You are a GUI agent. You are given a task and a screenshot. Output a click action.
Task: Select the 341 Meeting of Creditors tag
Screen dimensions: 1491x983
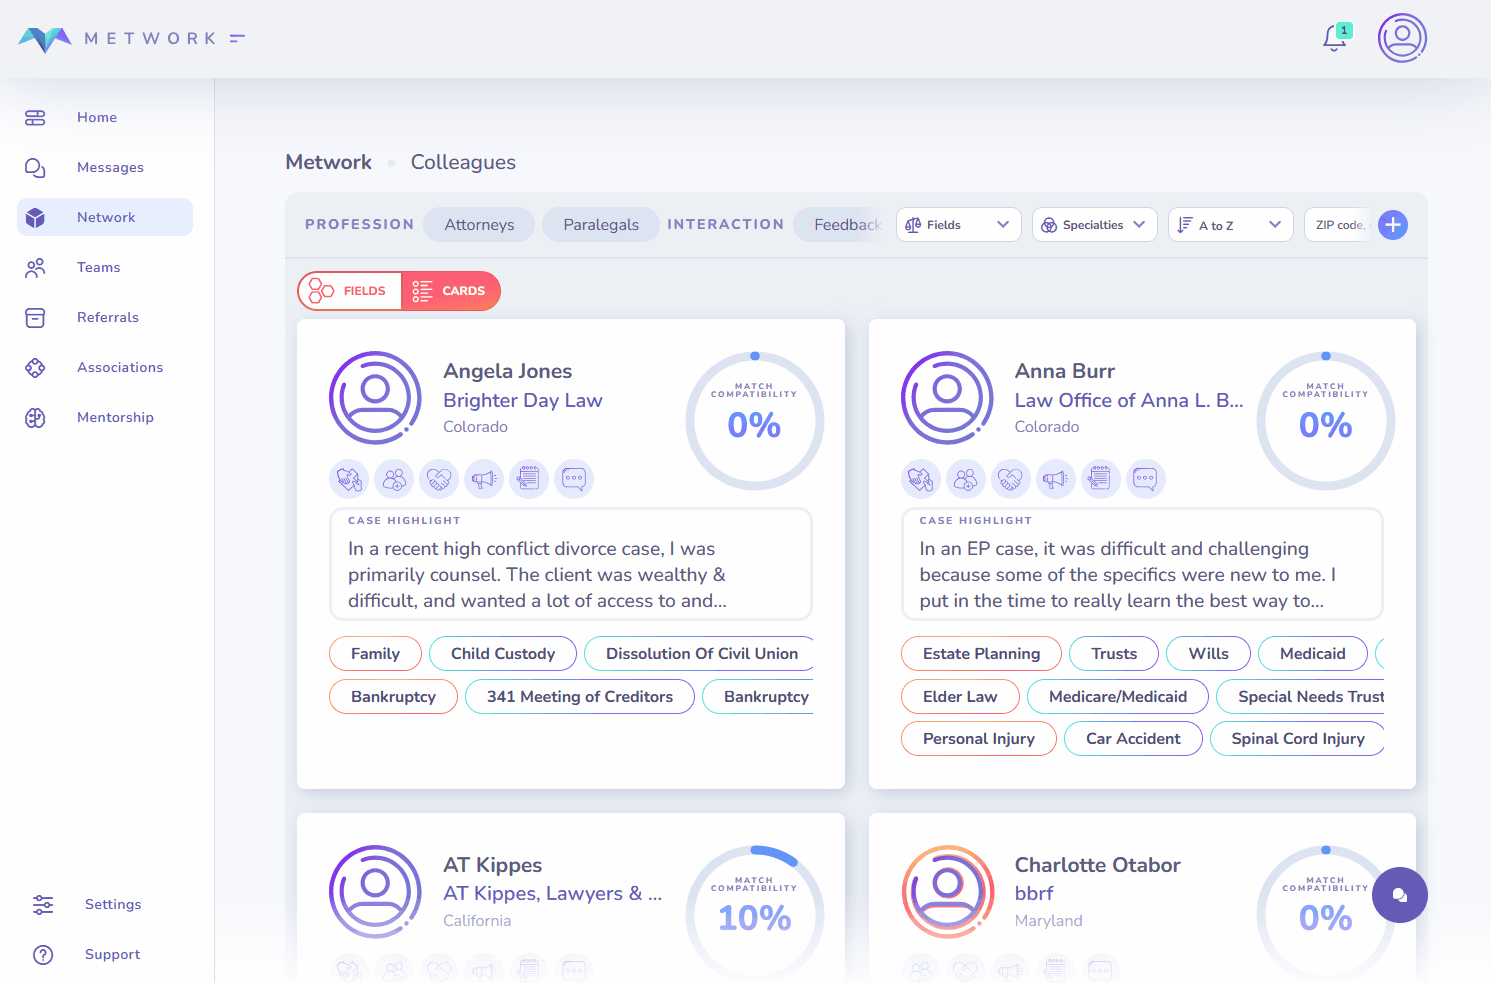point(580,697)
